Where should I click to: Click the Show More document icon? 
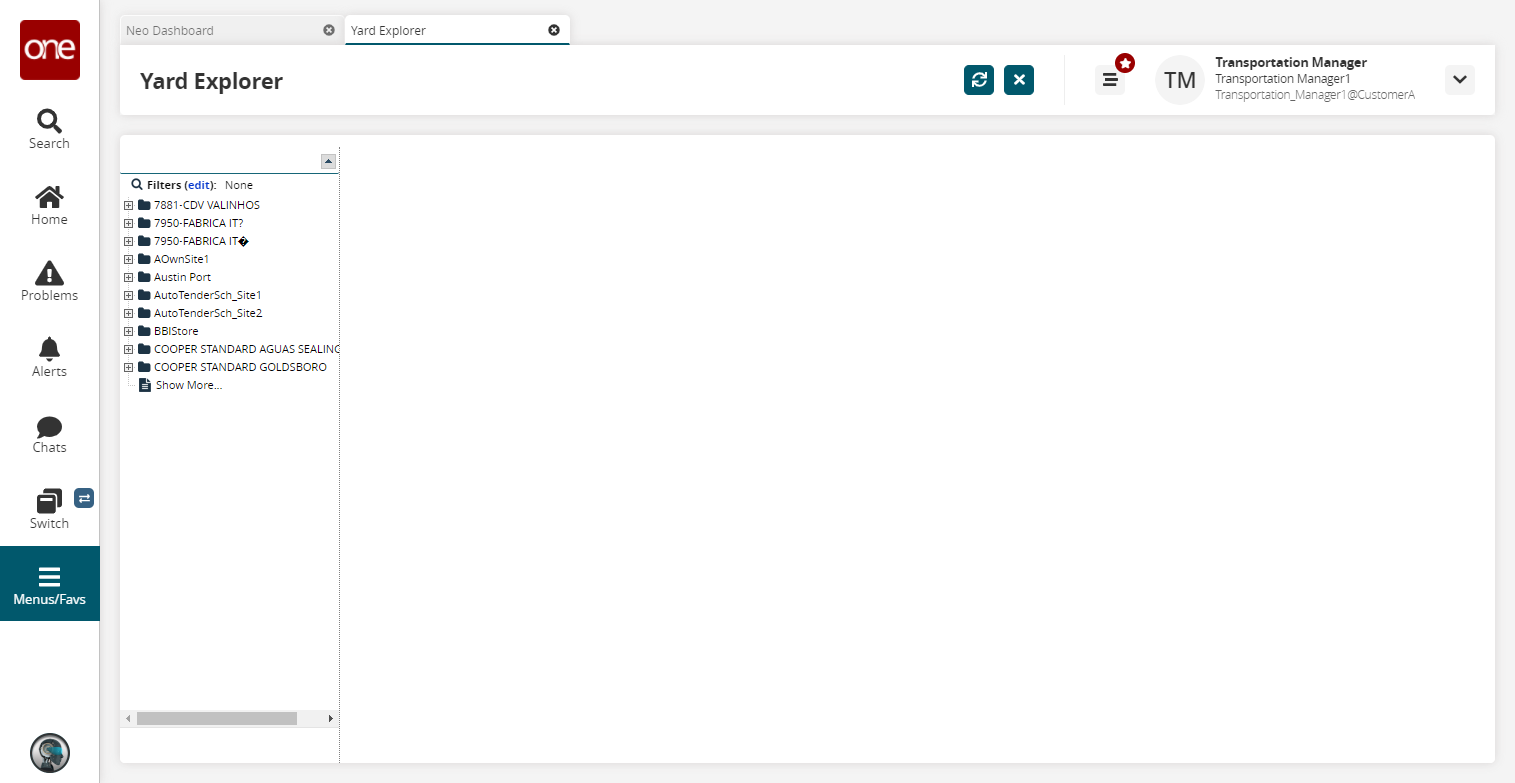click(145, 385)
